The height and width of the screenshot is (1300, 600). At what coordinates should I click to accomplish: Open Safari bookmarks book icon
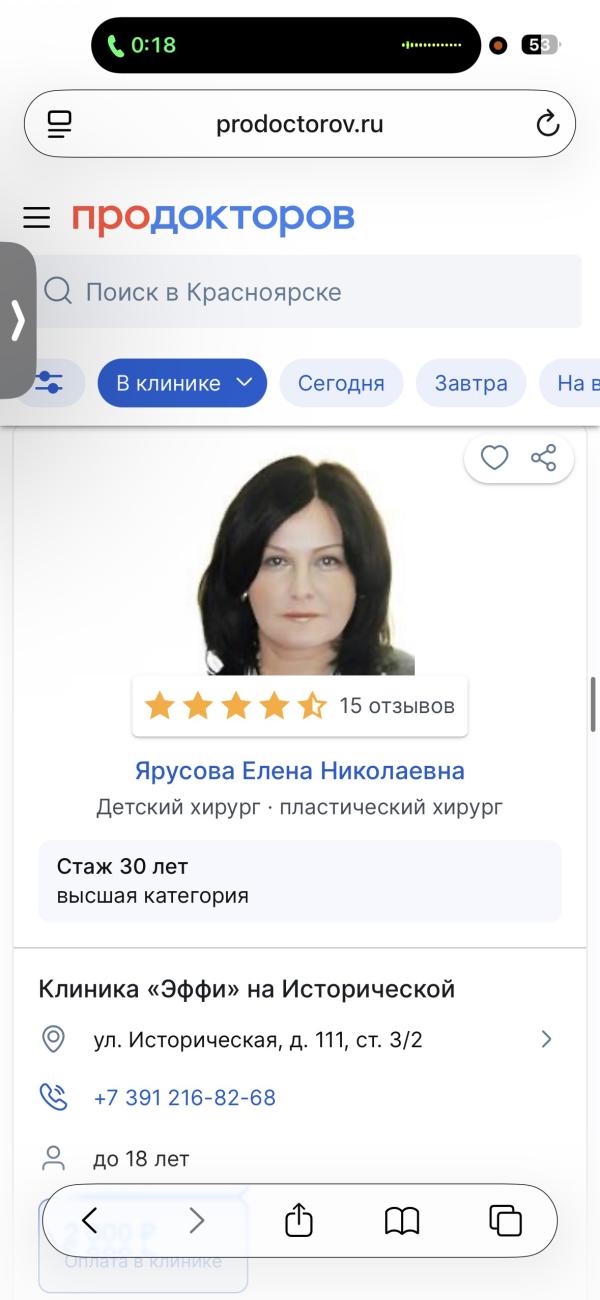402,1221
